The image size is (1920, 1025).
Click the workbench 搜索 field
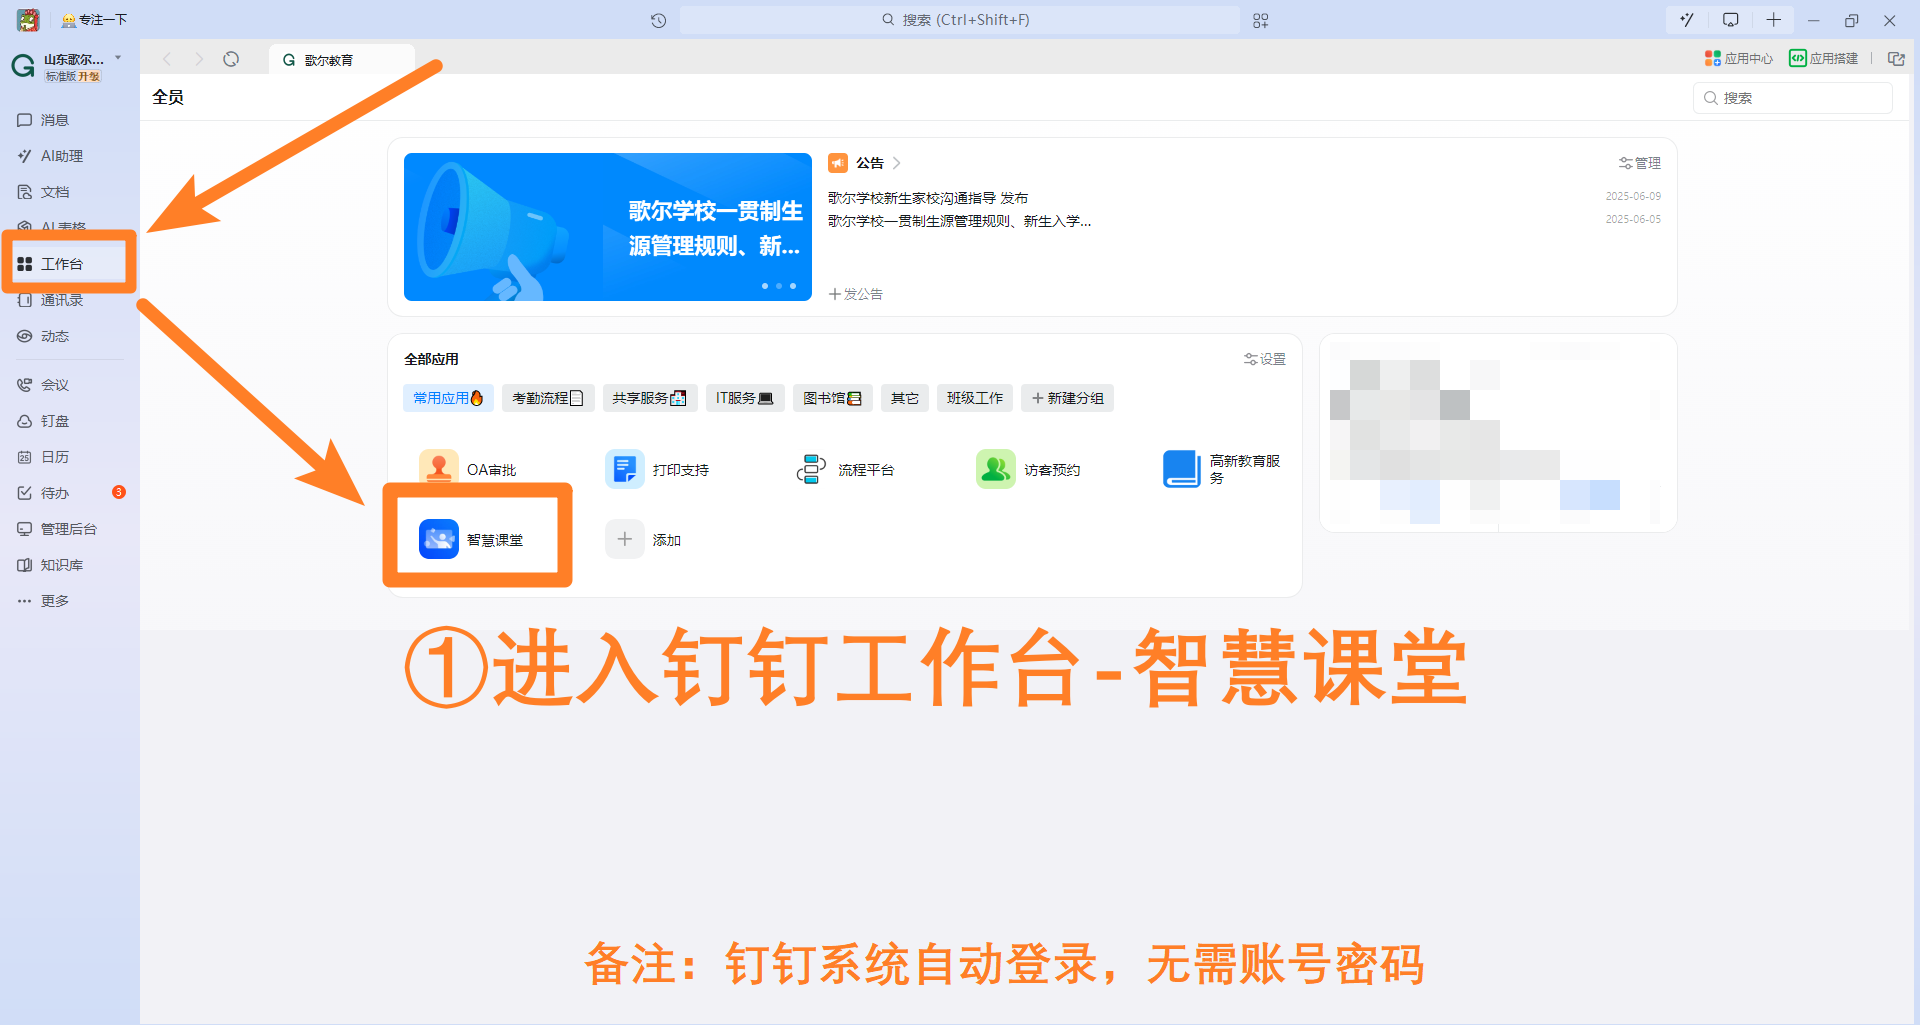pos(1793,98)
